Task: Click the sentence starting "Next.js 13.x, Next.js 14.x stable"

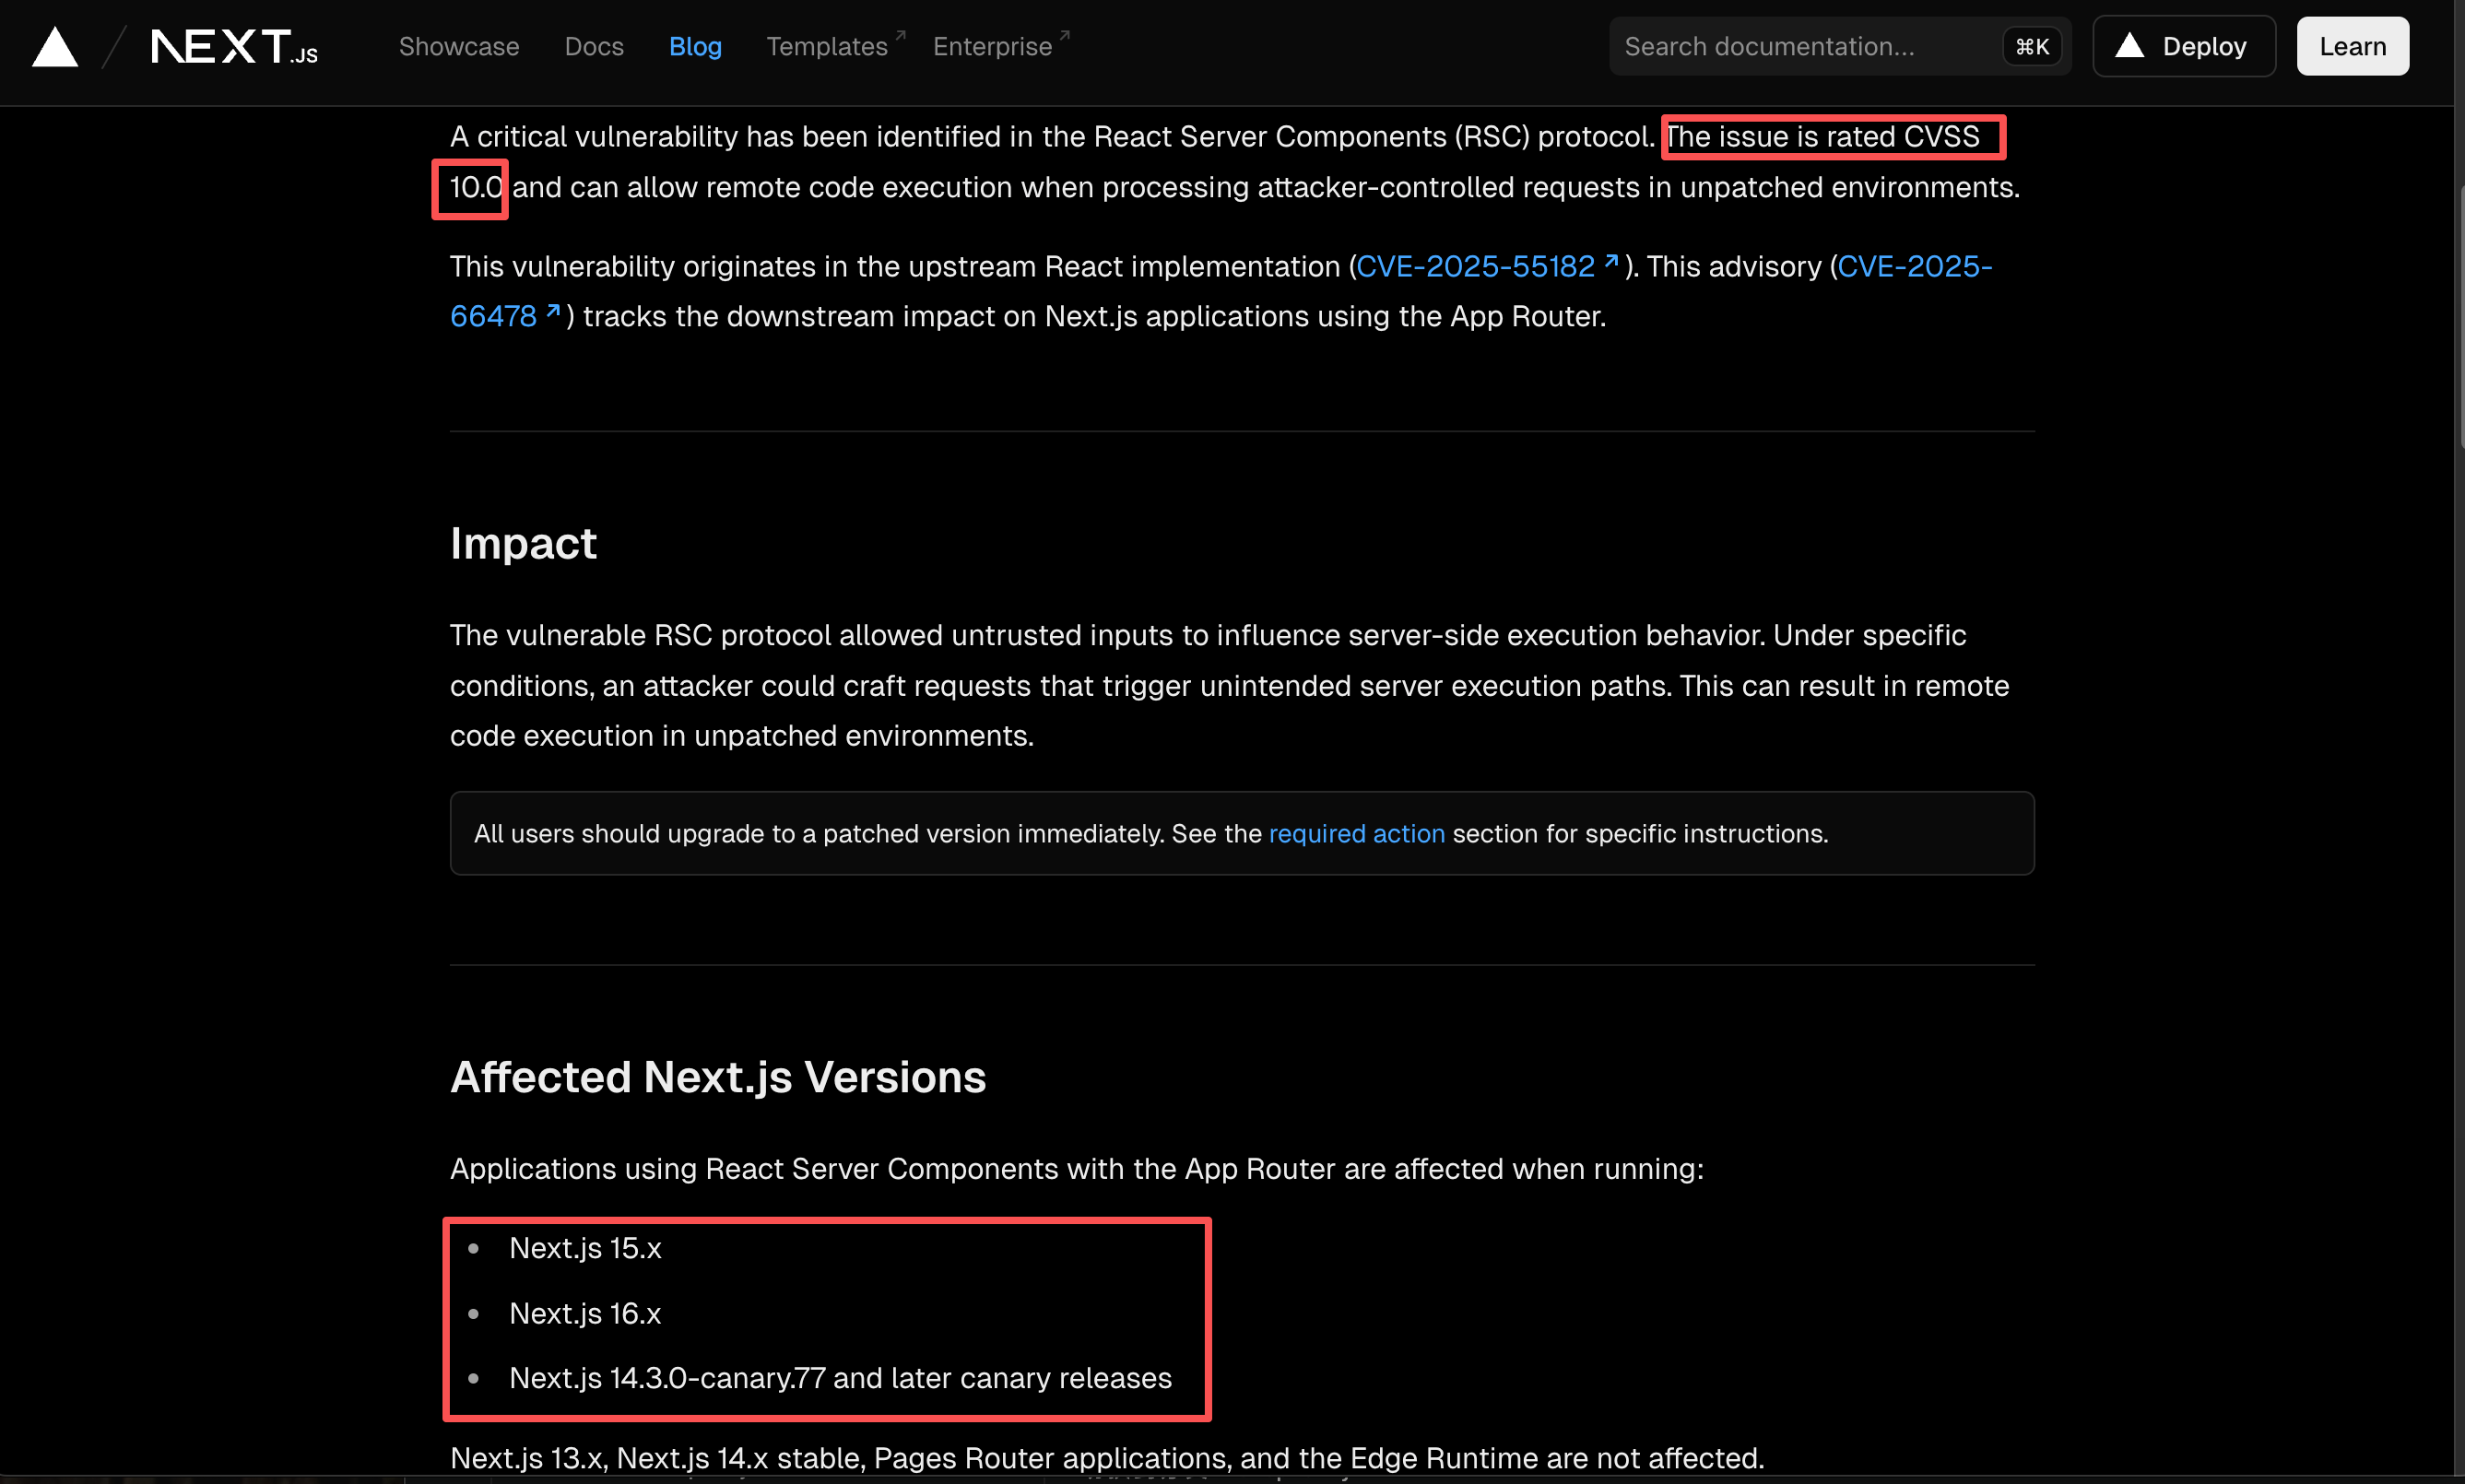Action: pos(1107,1458)
